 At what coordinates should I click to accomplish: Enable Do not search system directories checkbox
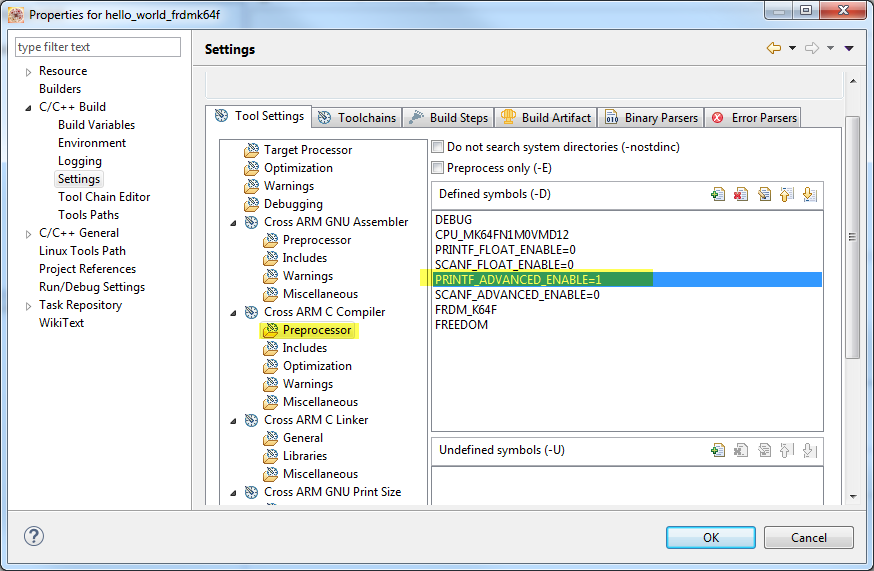tap(437, 147)
